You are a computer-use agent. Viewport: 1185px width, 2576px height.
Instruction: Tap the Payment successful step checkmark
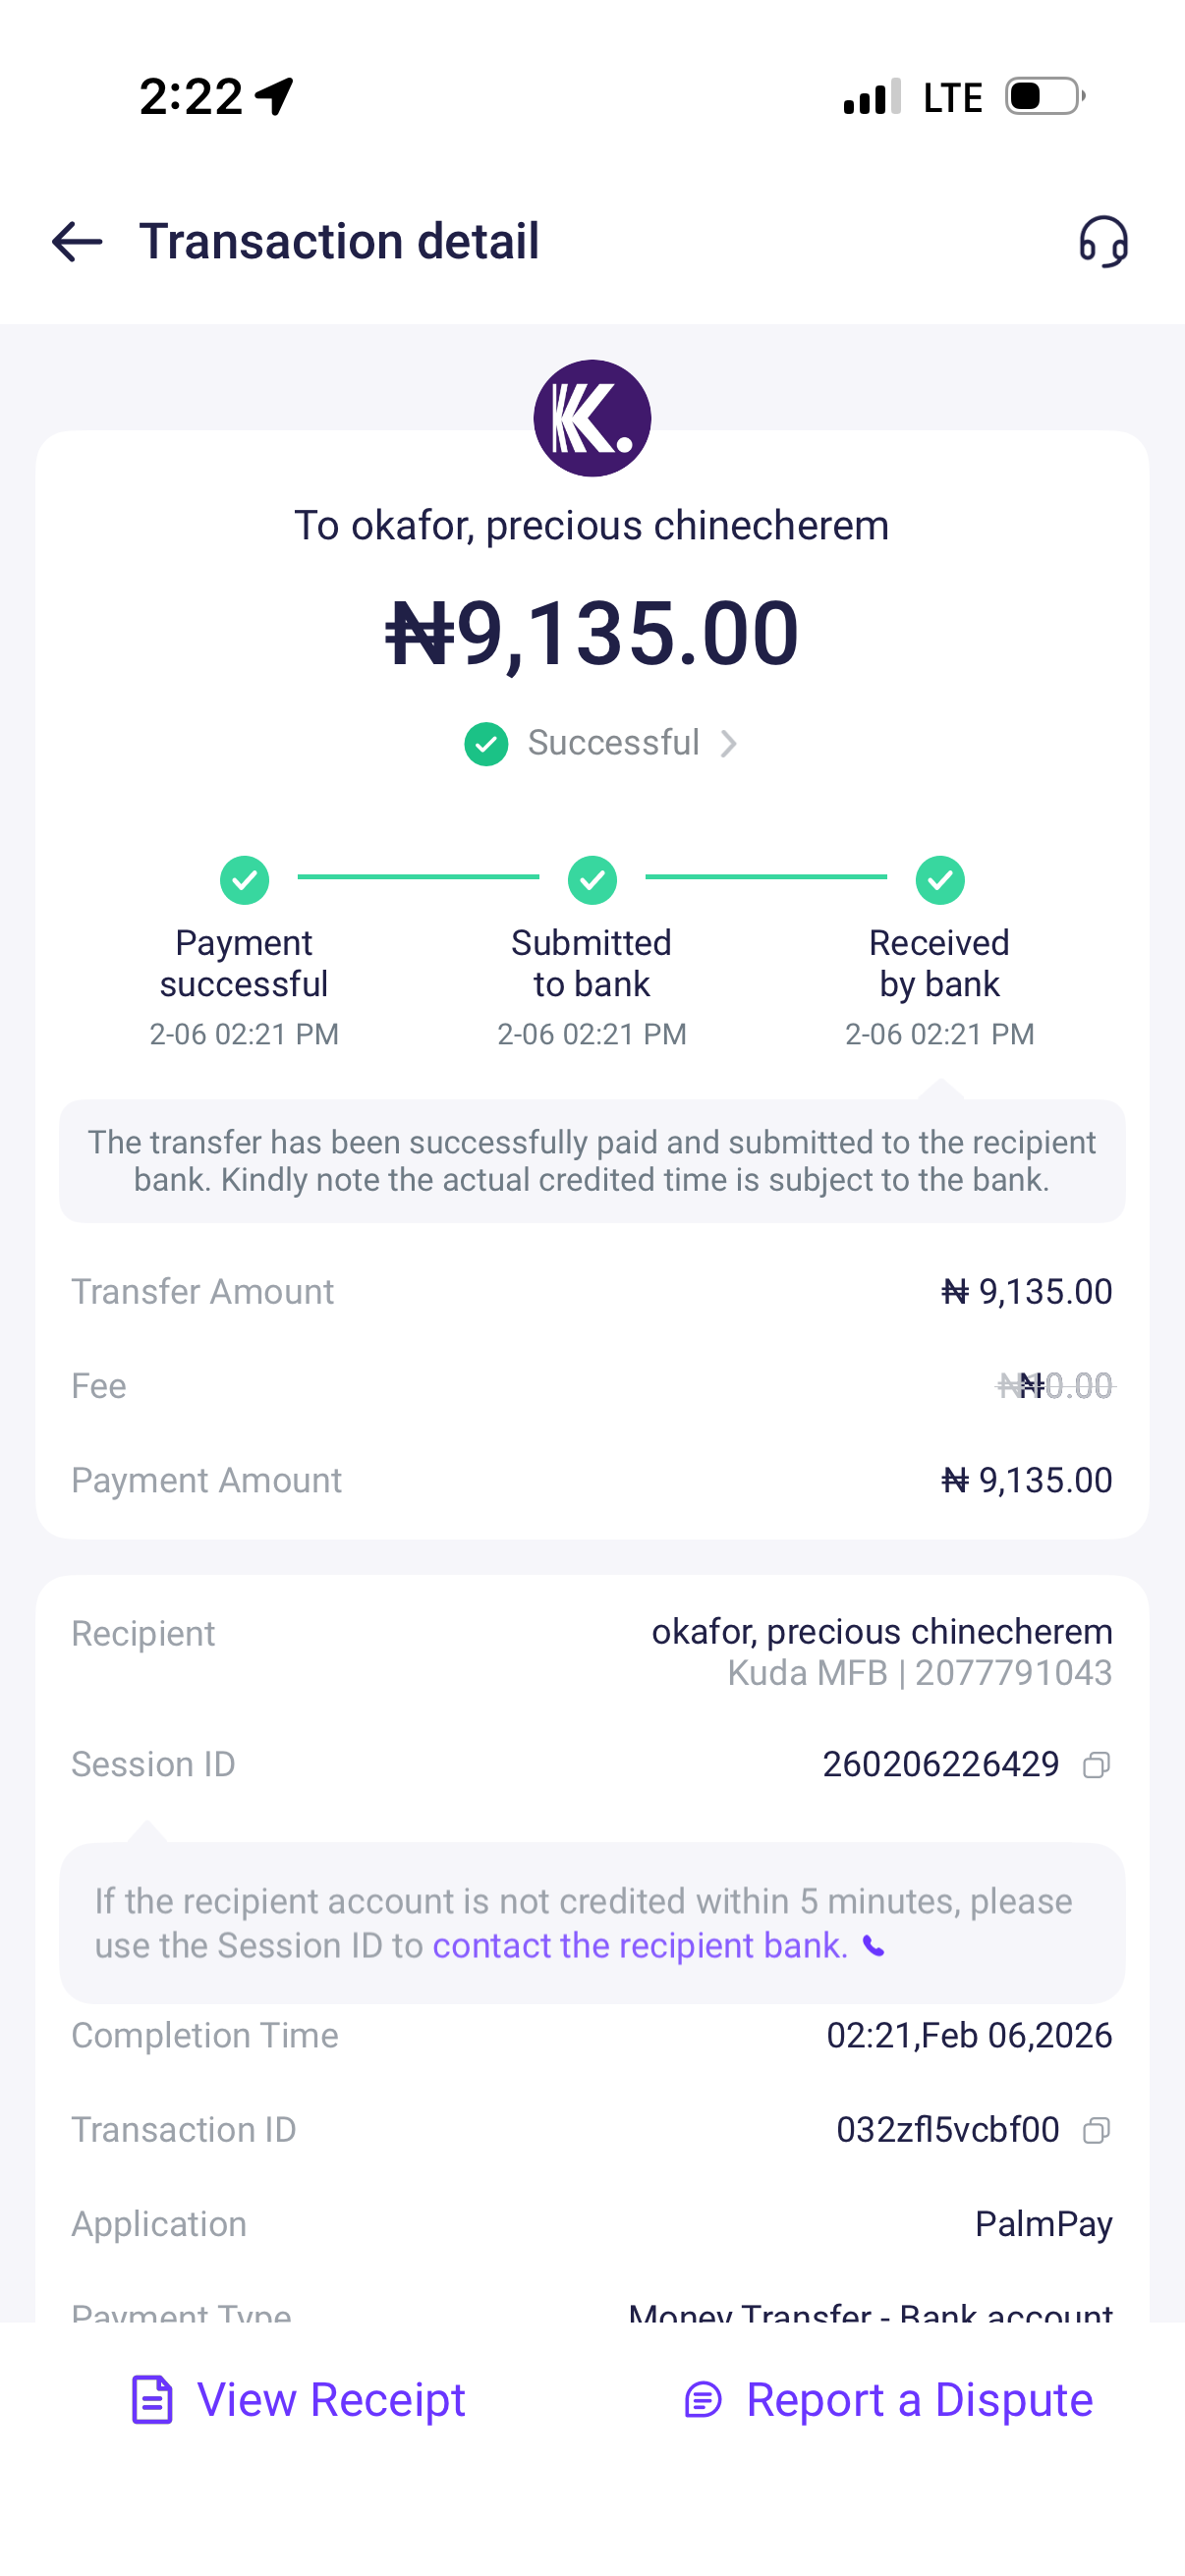click(x=244, y=880)
